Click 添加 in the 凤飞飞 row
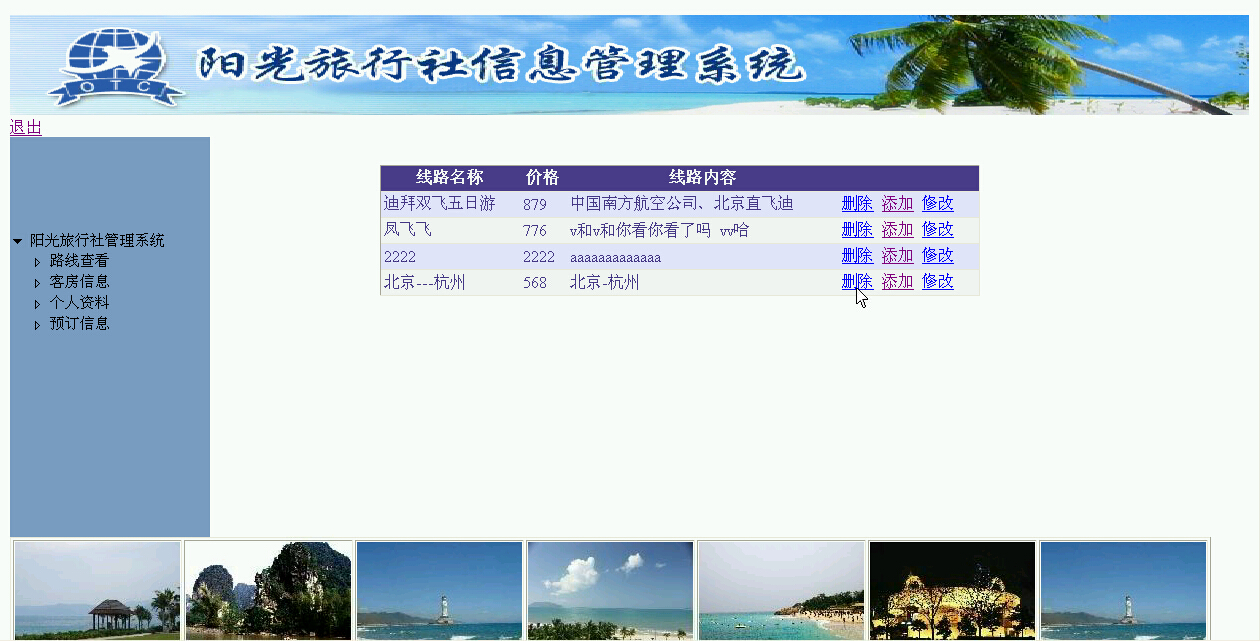This screenshot has height=641, width=1260. click(897, 229)
